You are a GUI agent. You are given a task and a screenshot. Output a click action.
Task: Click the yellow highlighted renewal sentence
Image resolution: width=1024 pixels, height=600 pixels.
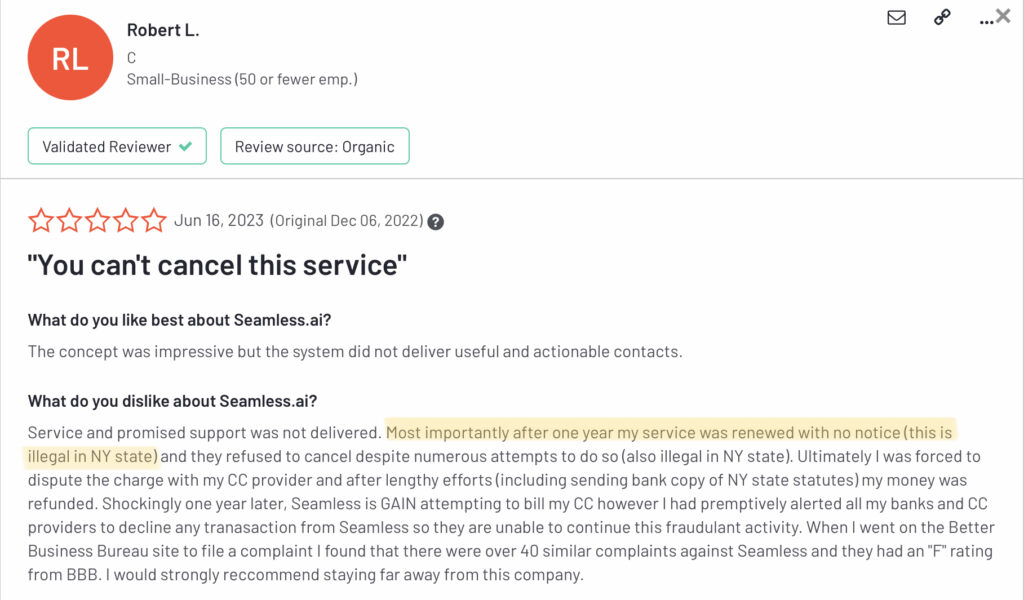(x=669, y=432)
